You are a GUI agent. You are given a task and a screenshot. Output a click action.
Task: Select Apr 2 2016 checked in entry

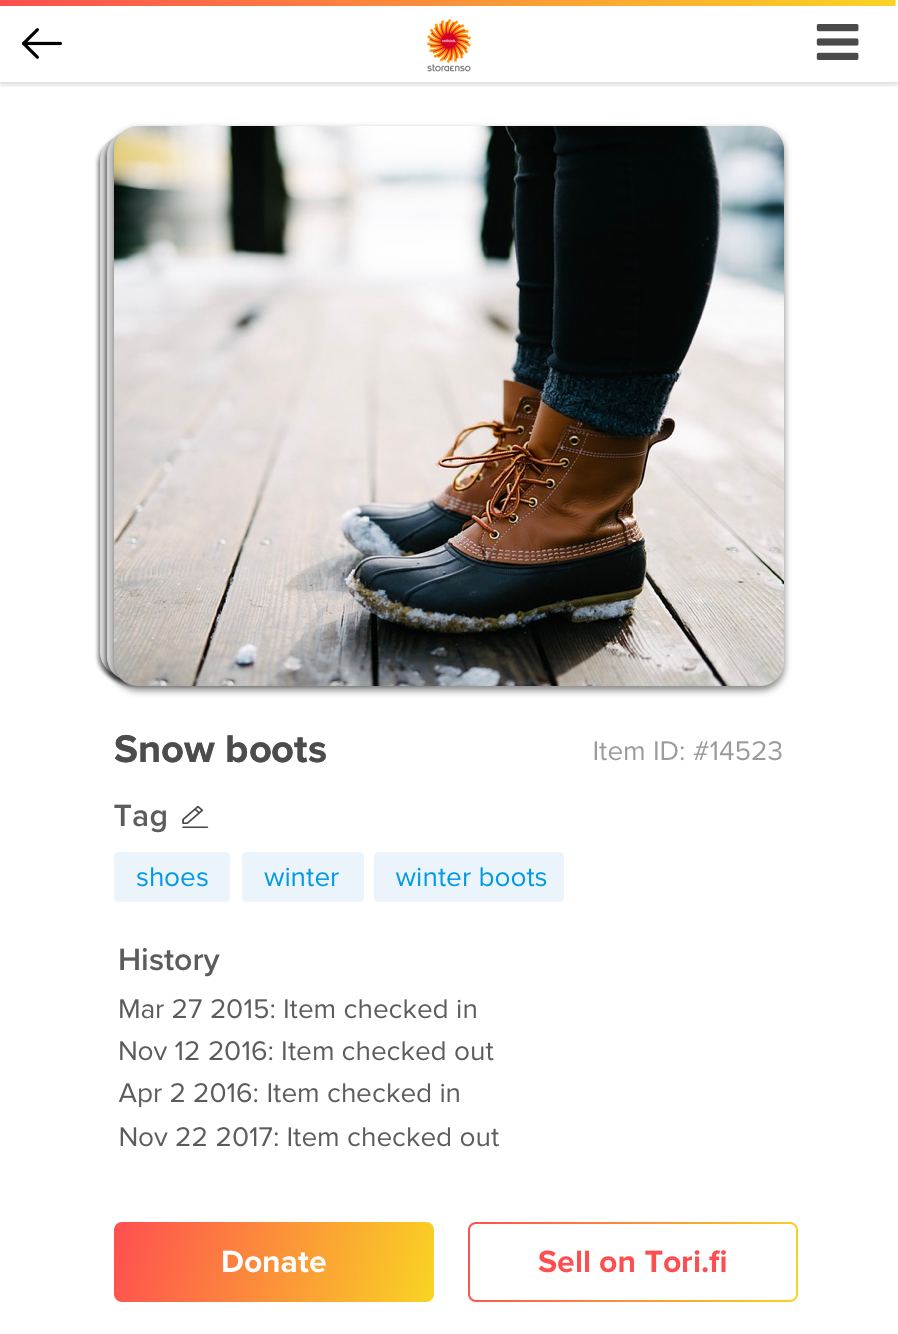(289, 1093)
